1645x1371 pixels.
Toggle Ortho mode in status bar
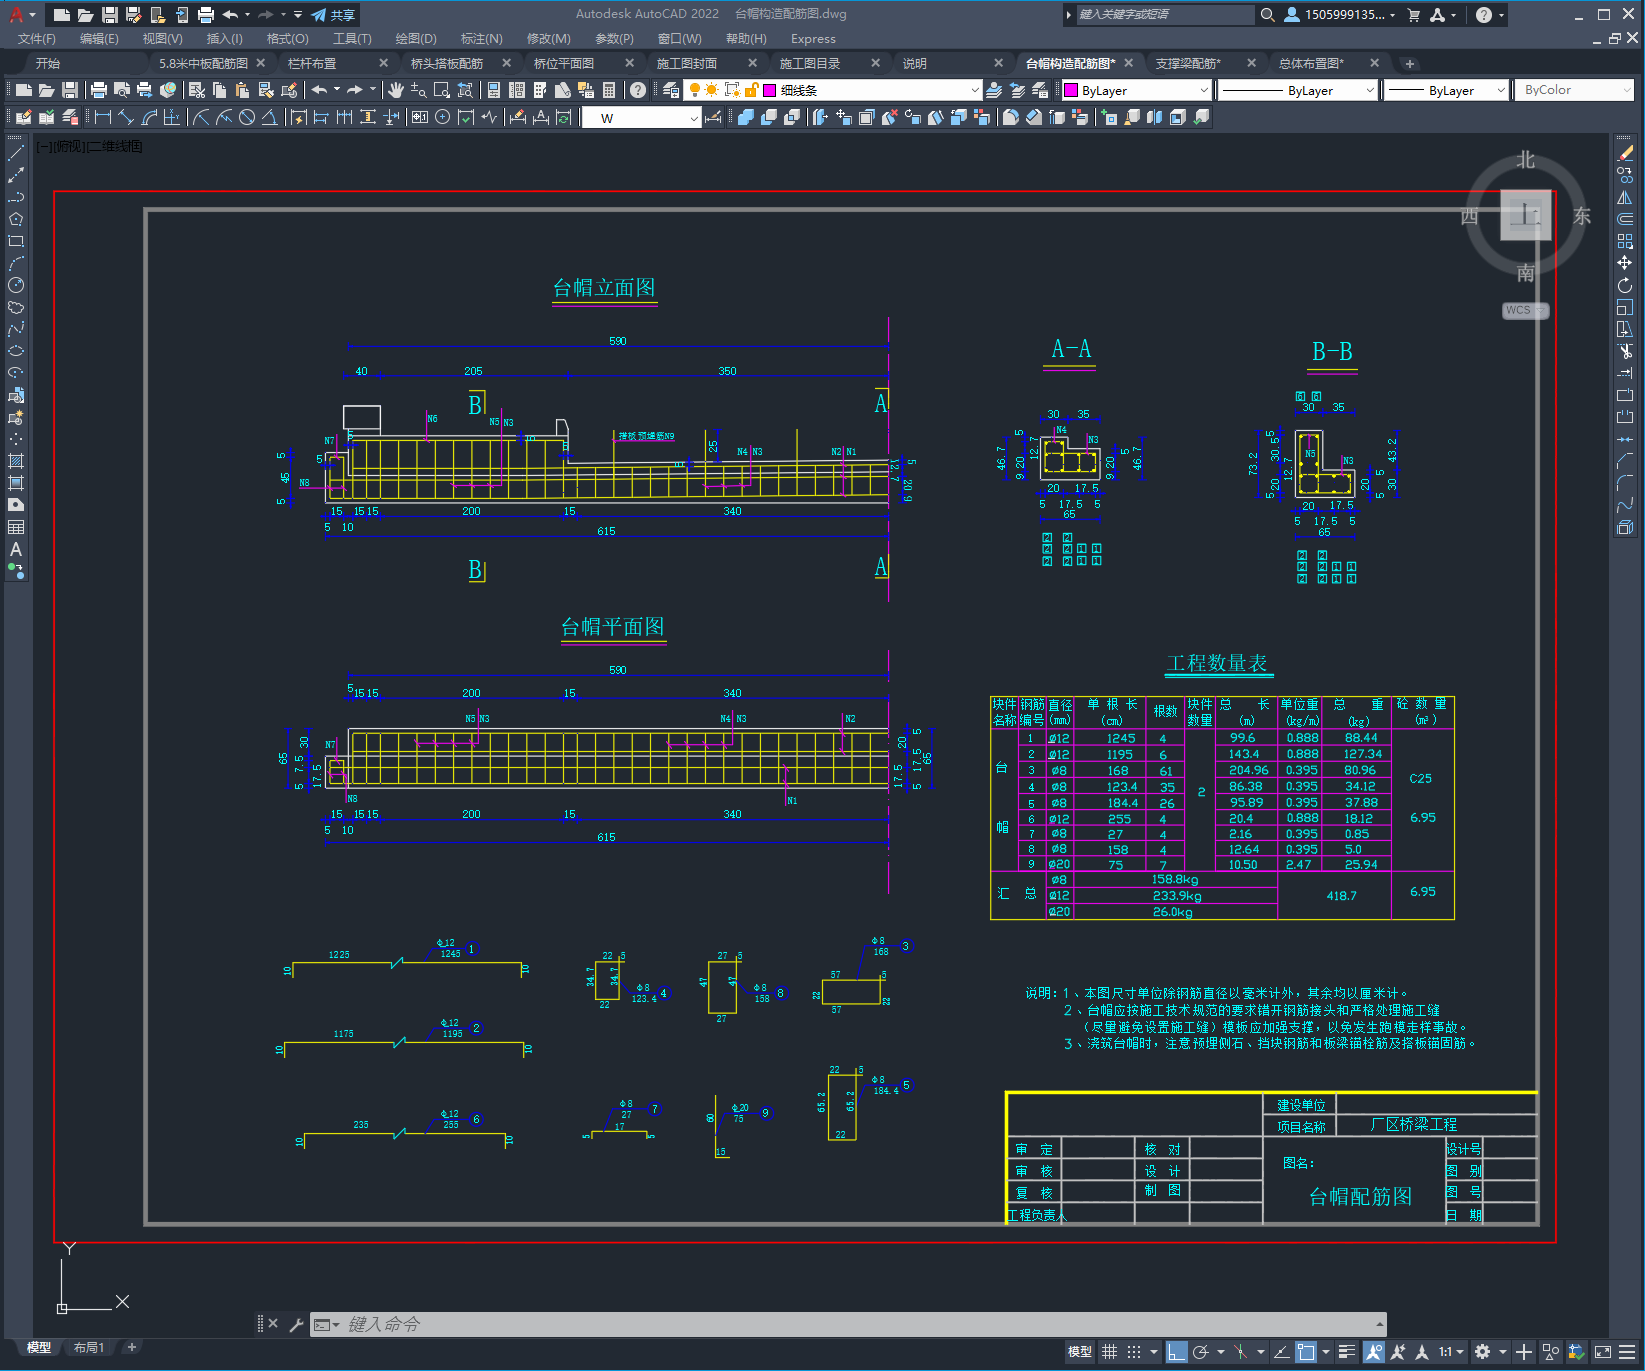1176,1352
